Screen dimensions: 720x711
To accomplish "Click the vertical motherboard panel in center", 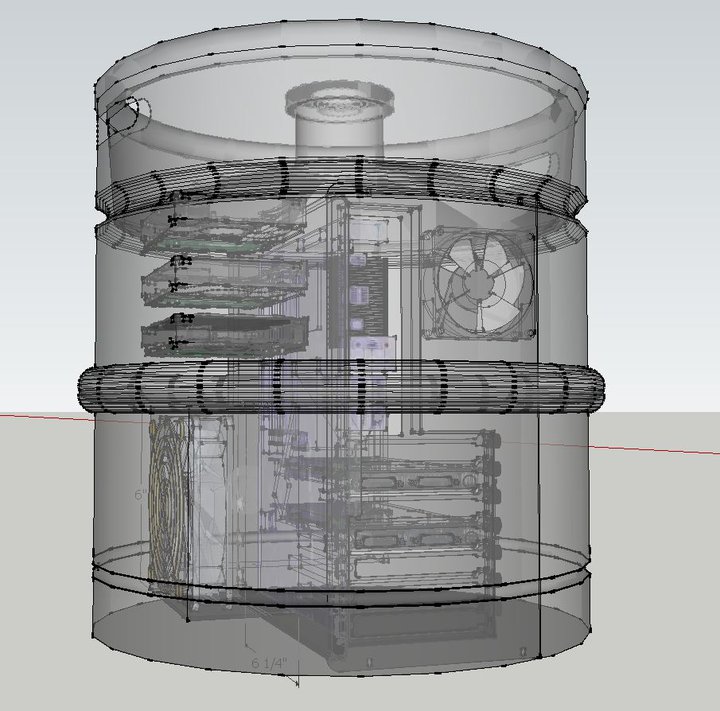I will click(359, 300).
